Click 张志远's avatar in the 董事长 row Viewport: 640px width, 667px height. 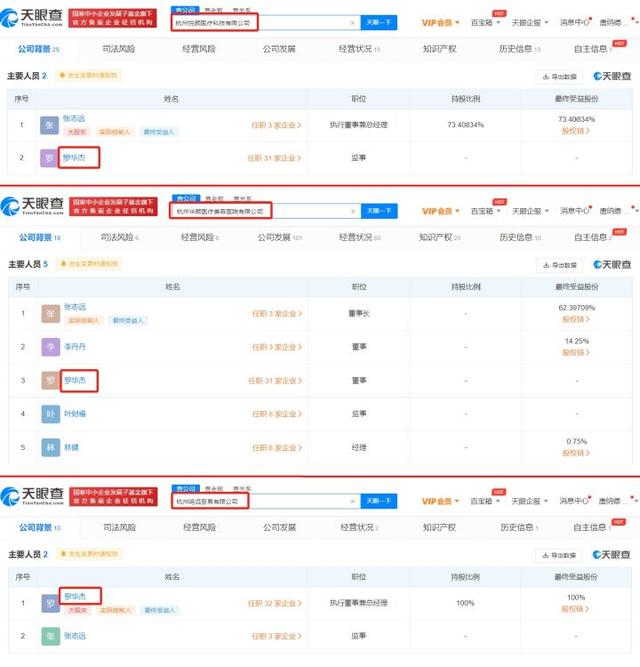[x=51, y=314]
